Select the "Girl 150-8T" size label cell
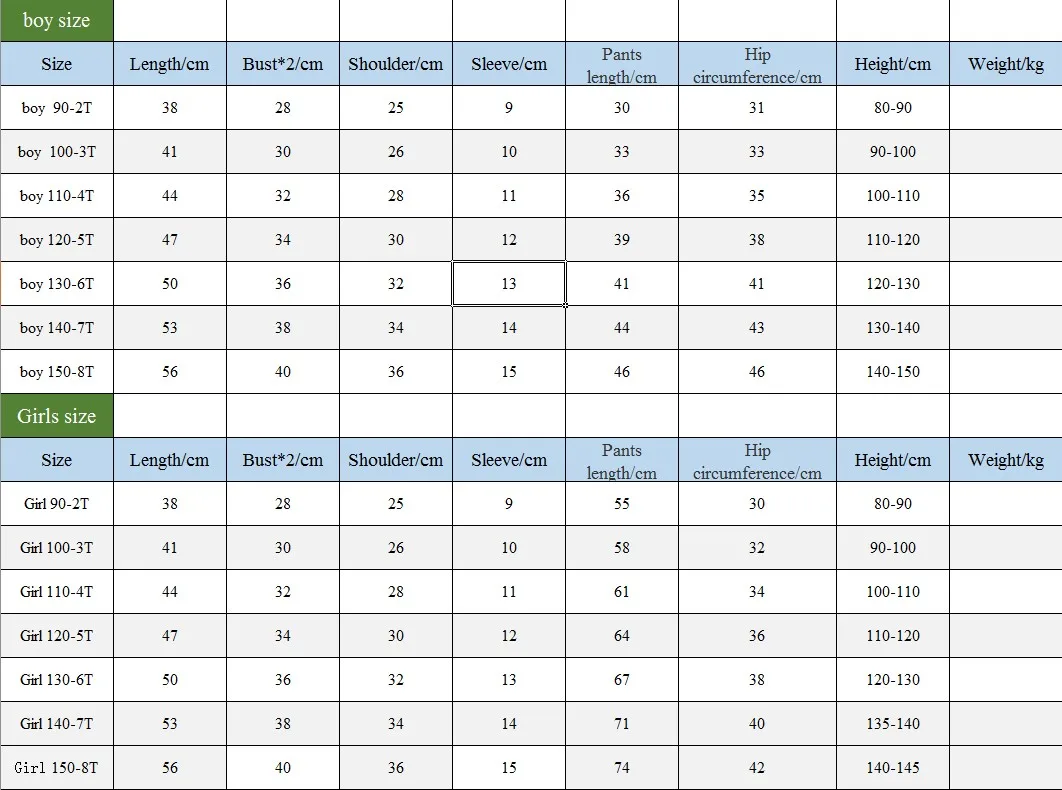Viewport: 1062px width, 790px height. coord(57,768)
